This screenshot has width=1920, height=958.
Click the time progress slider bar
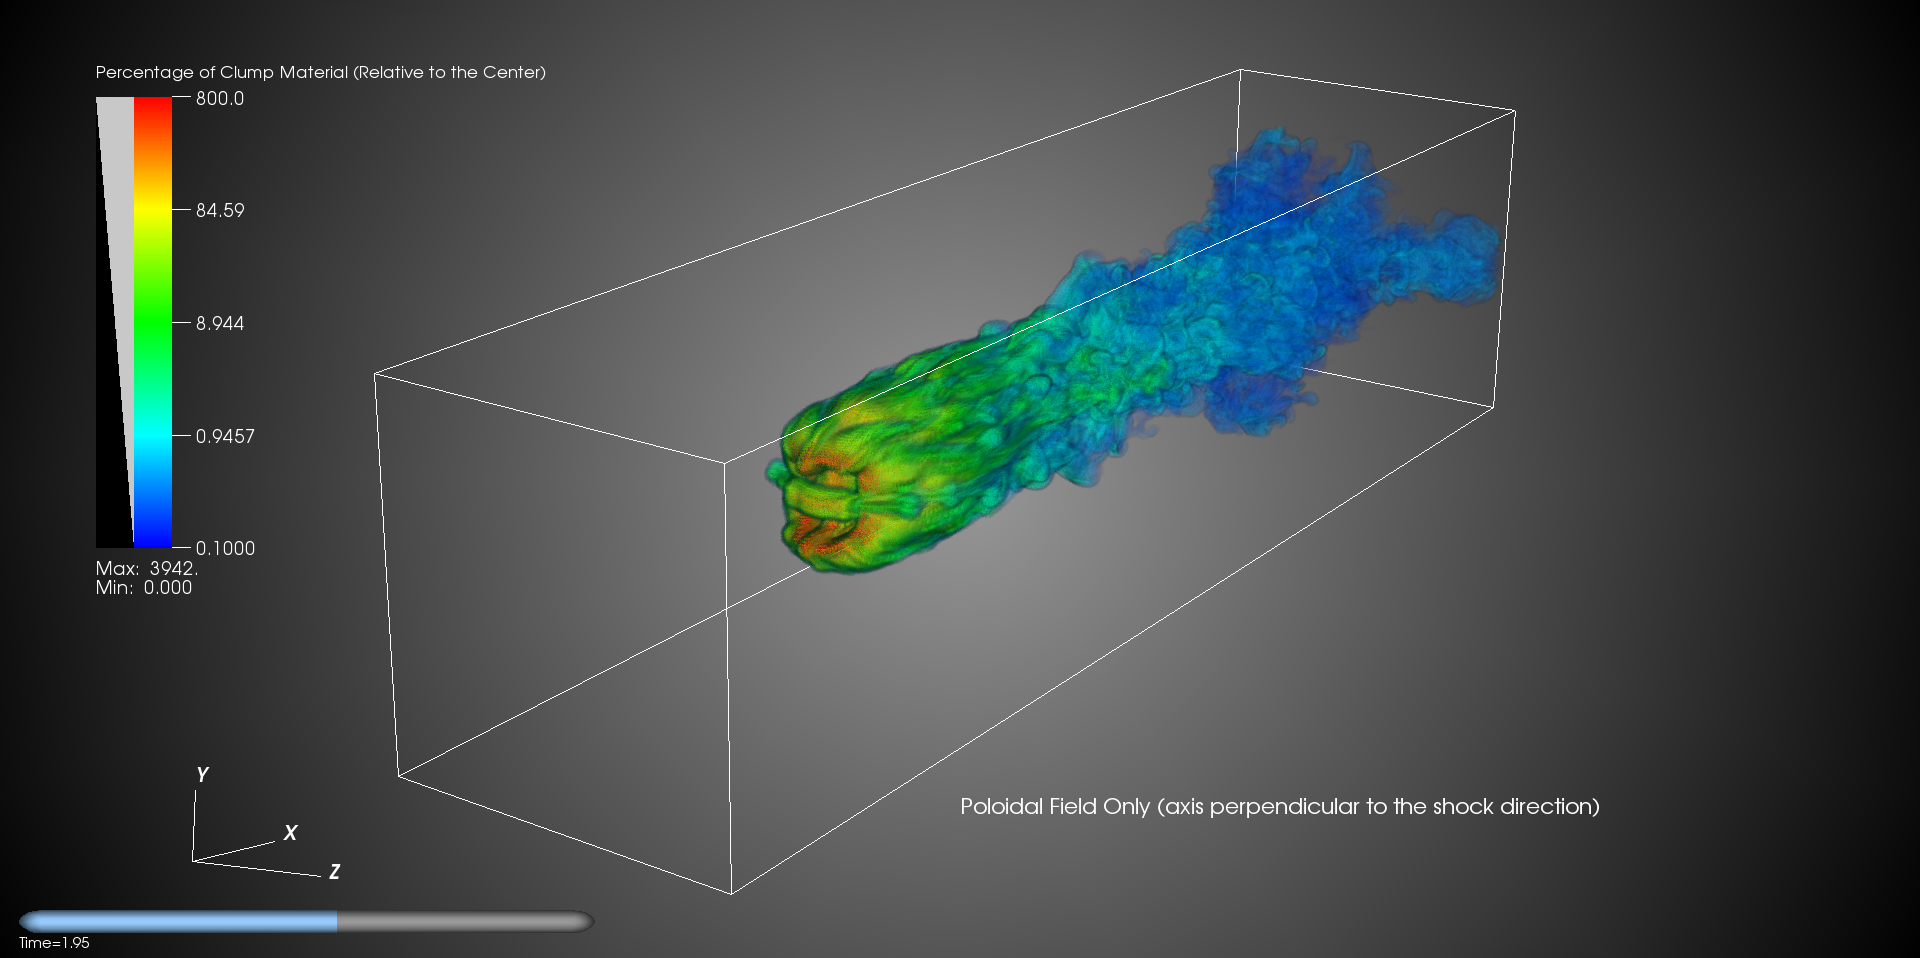[306, 921]
